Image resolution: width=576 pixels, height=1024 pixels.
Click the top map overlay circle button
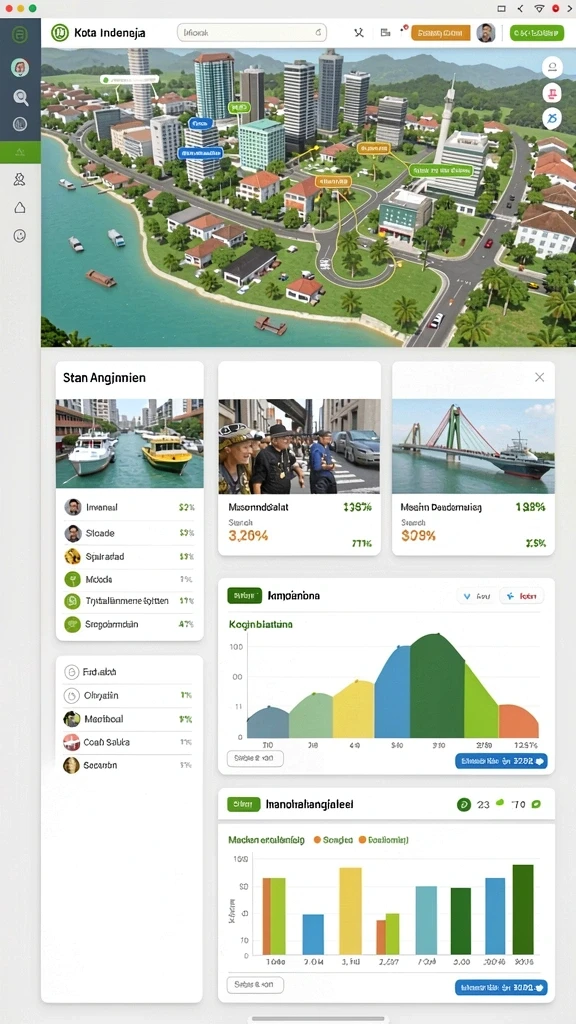(552, 67)
